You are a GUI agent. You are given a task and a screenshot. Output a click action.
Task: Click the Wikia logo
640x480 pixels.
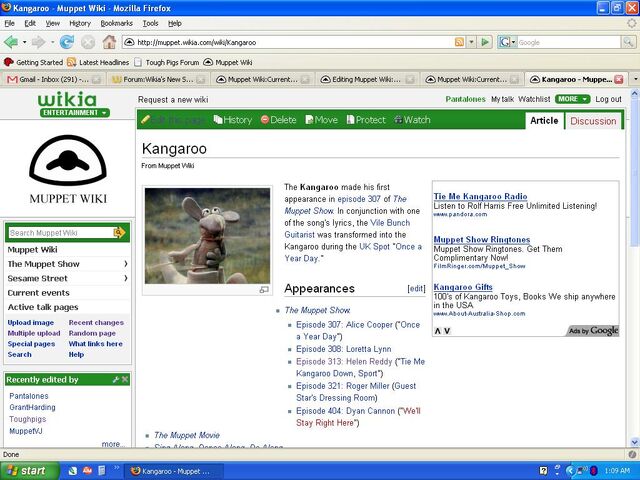pyautogui.click(x=67, y=99)
